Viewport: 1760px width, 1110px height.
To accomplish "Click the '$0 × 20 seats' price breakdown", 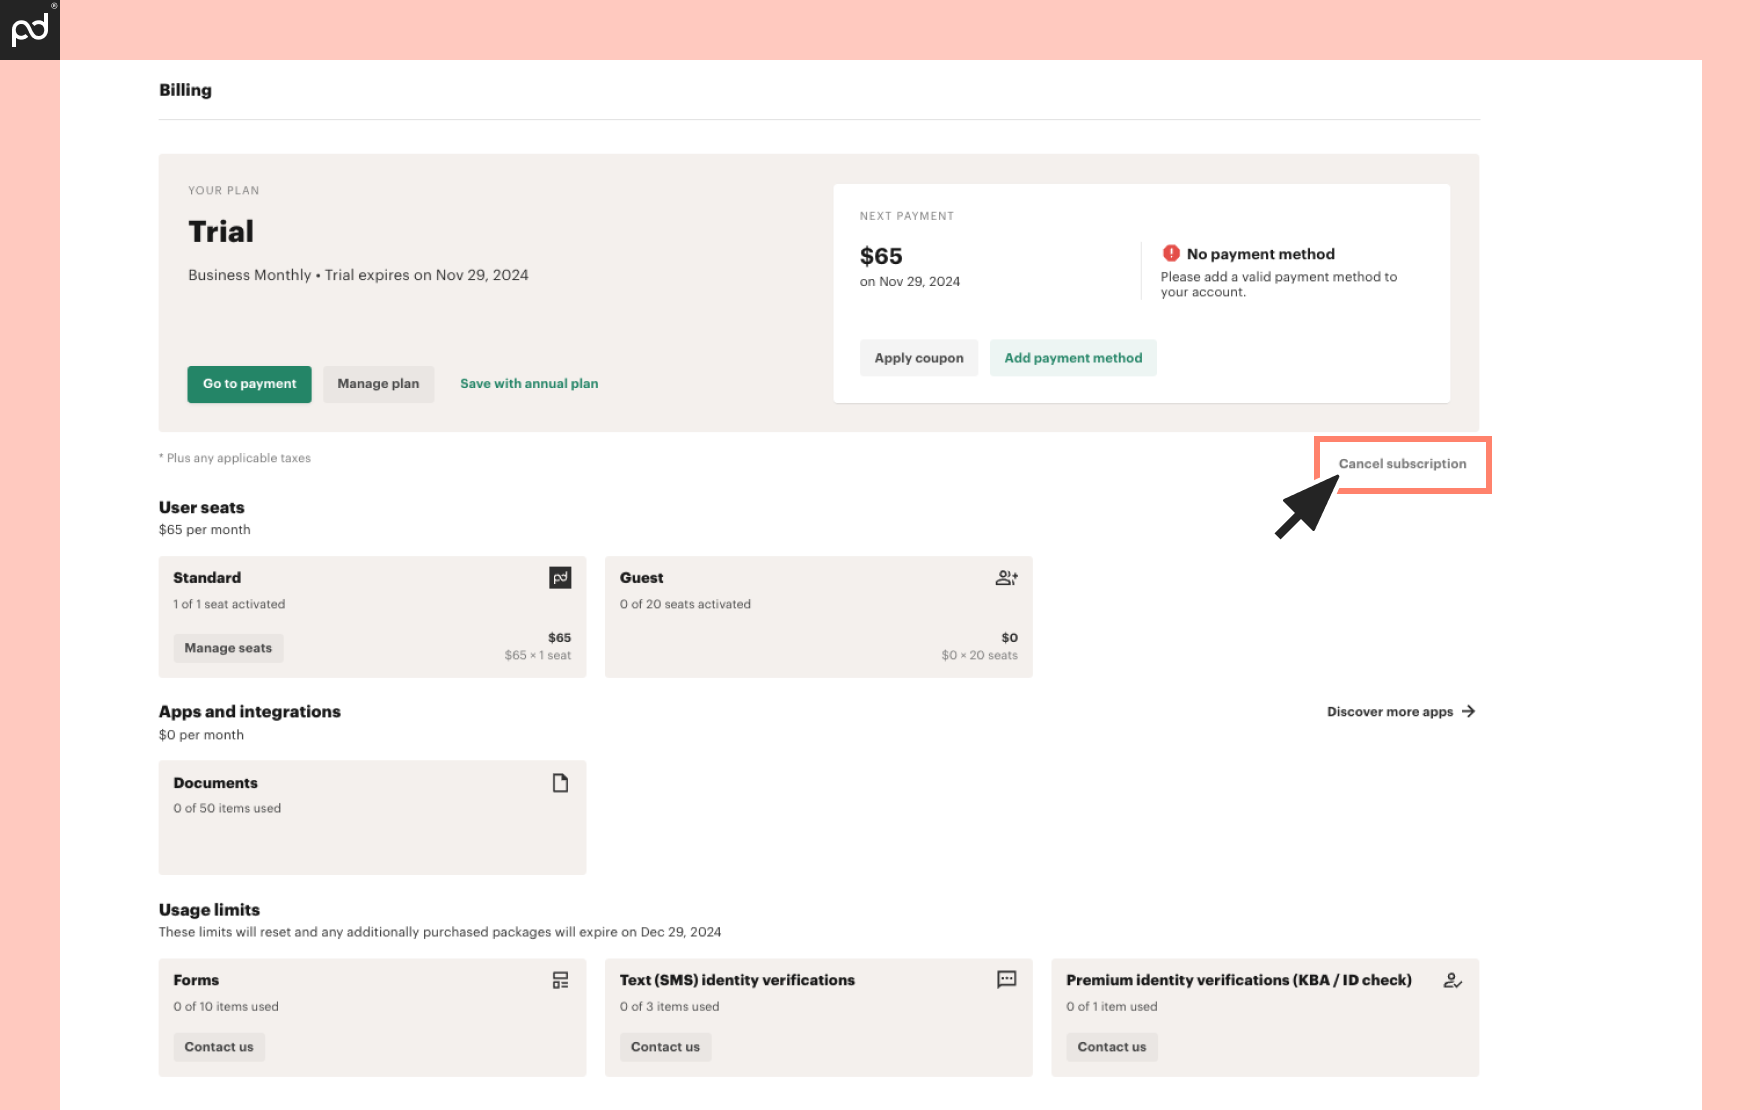I will tap(979, 656).
